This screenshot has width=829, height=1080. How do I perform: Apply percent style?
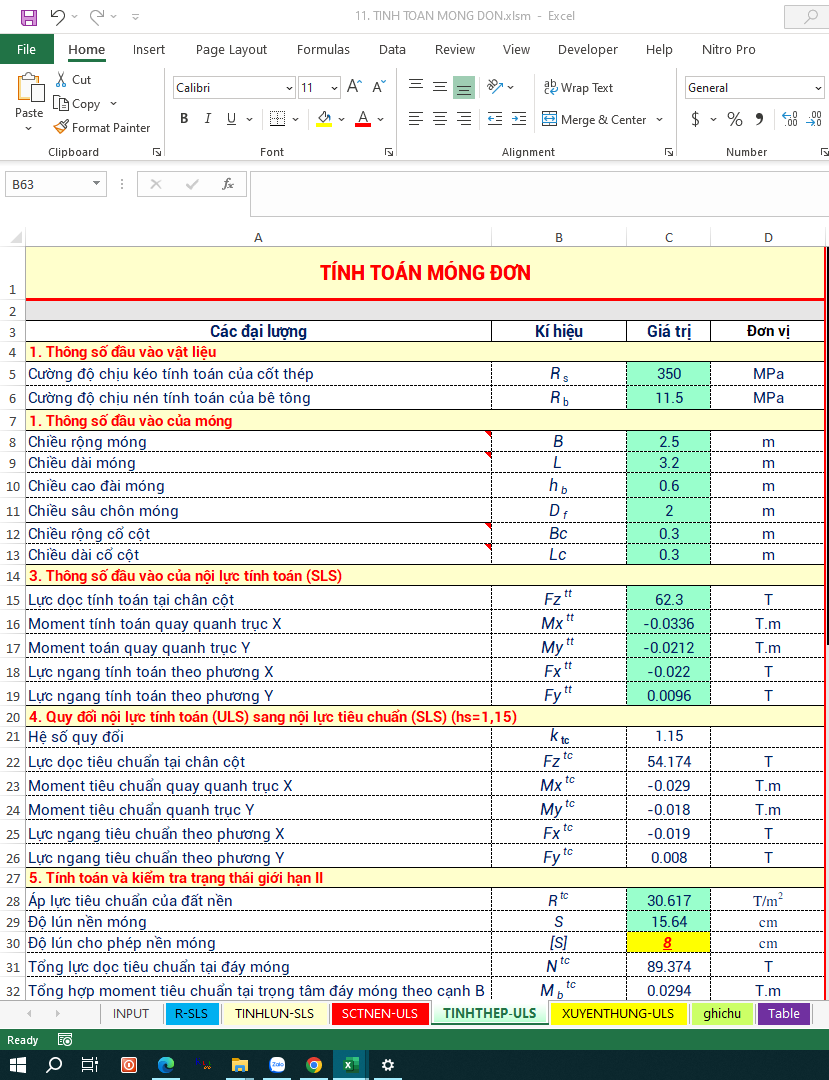tap(735, 119)
